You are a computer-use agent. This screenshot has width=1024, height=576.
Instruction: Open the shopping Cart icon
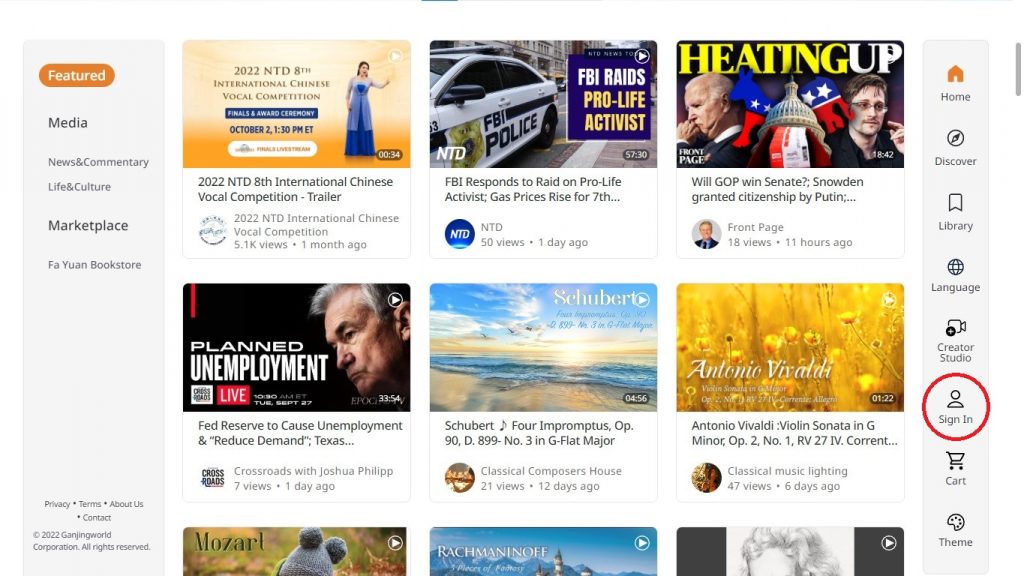[955, 460]
